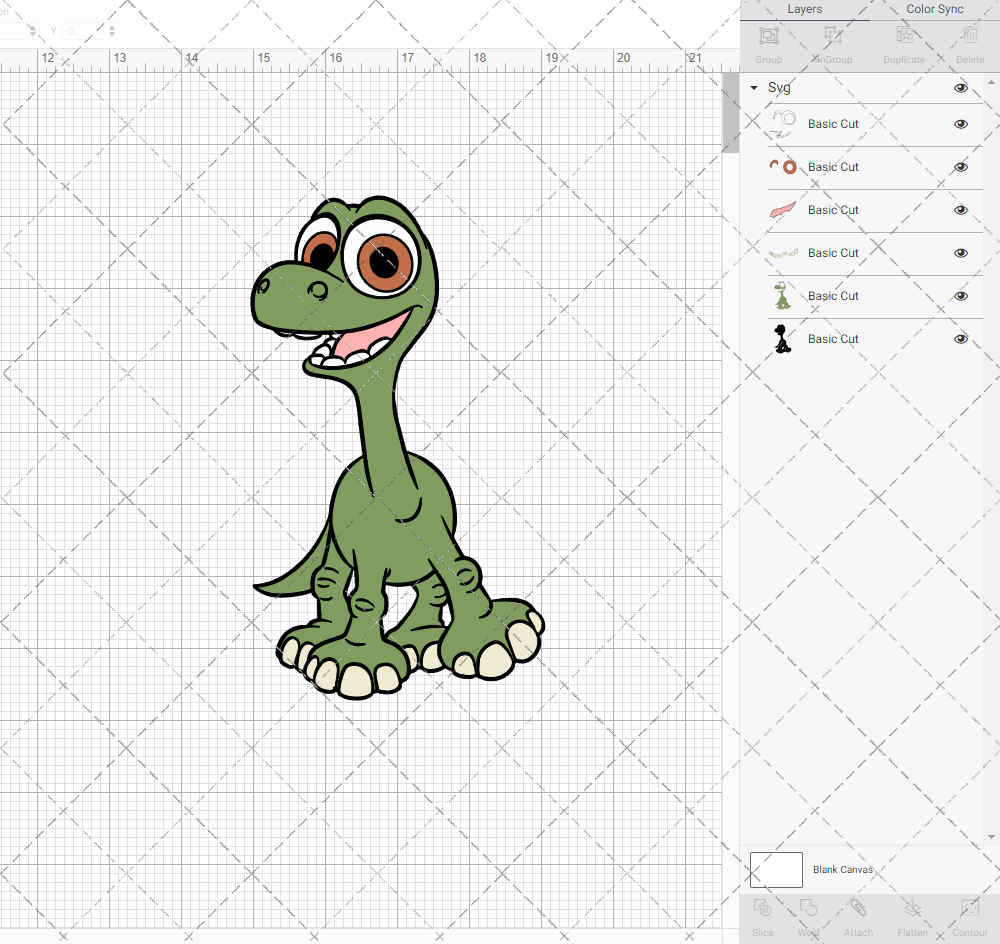This screenshot has height=944, width=1000.
Task: Hide the black silhouette Basic Cut layer
Action: (961, 339)
